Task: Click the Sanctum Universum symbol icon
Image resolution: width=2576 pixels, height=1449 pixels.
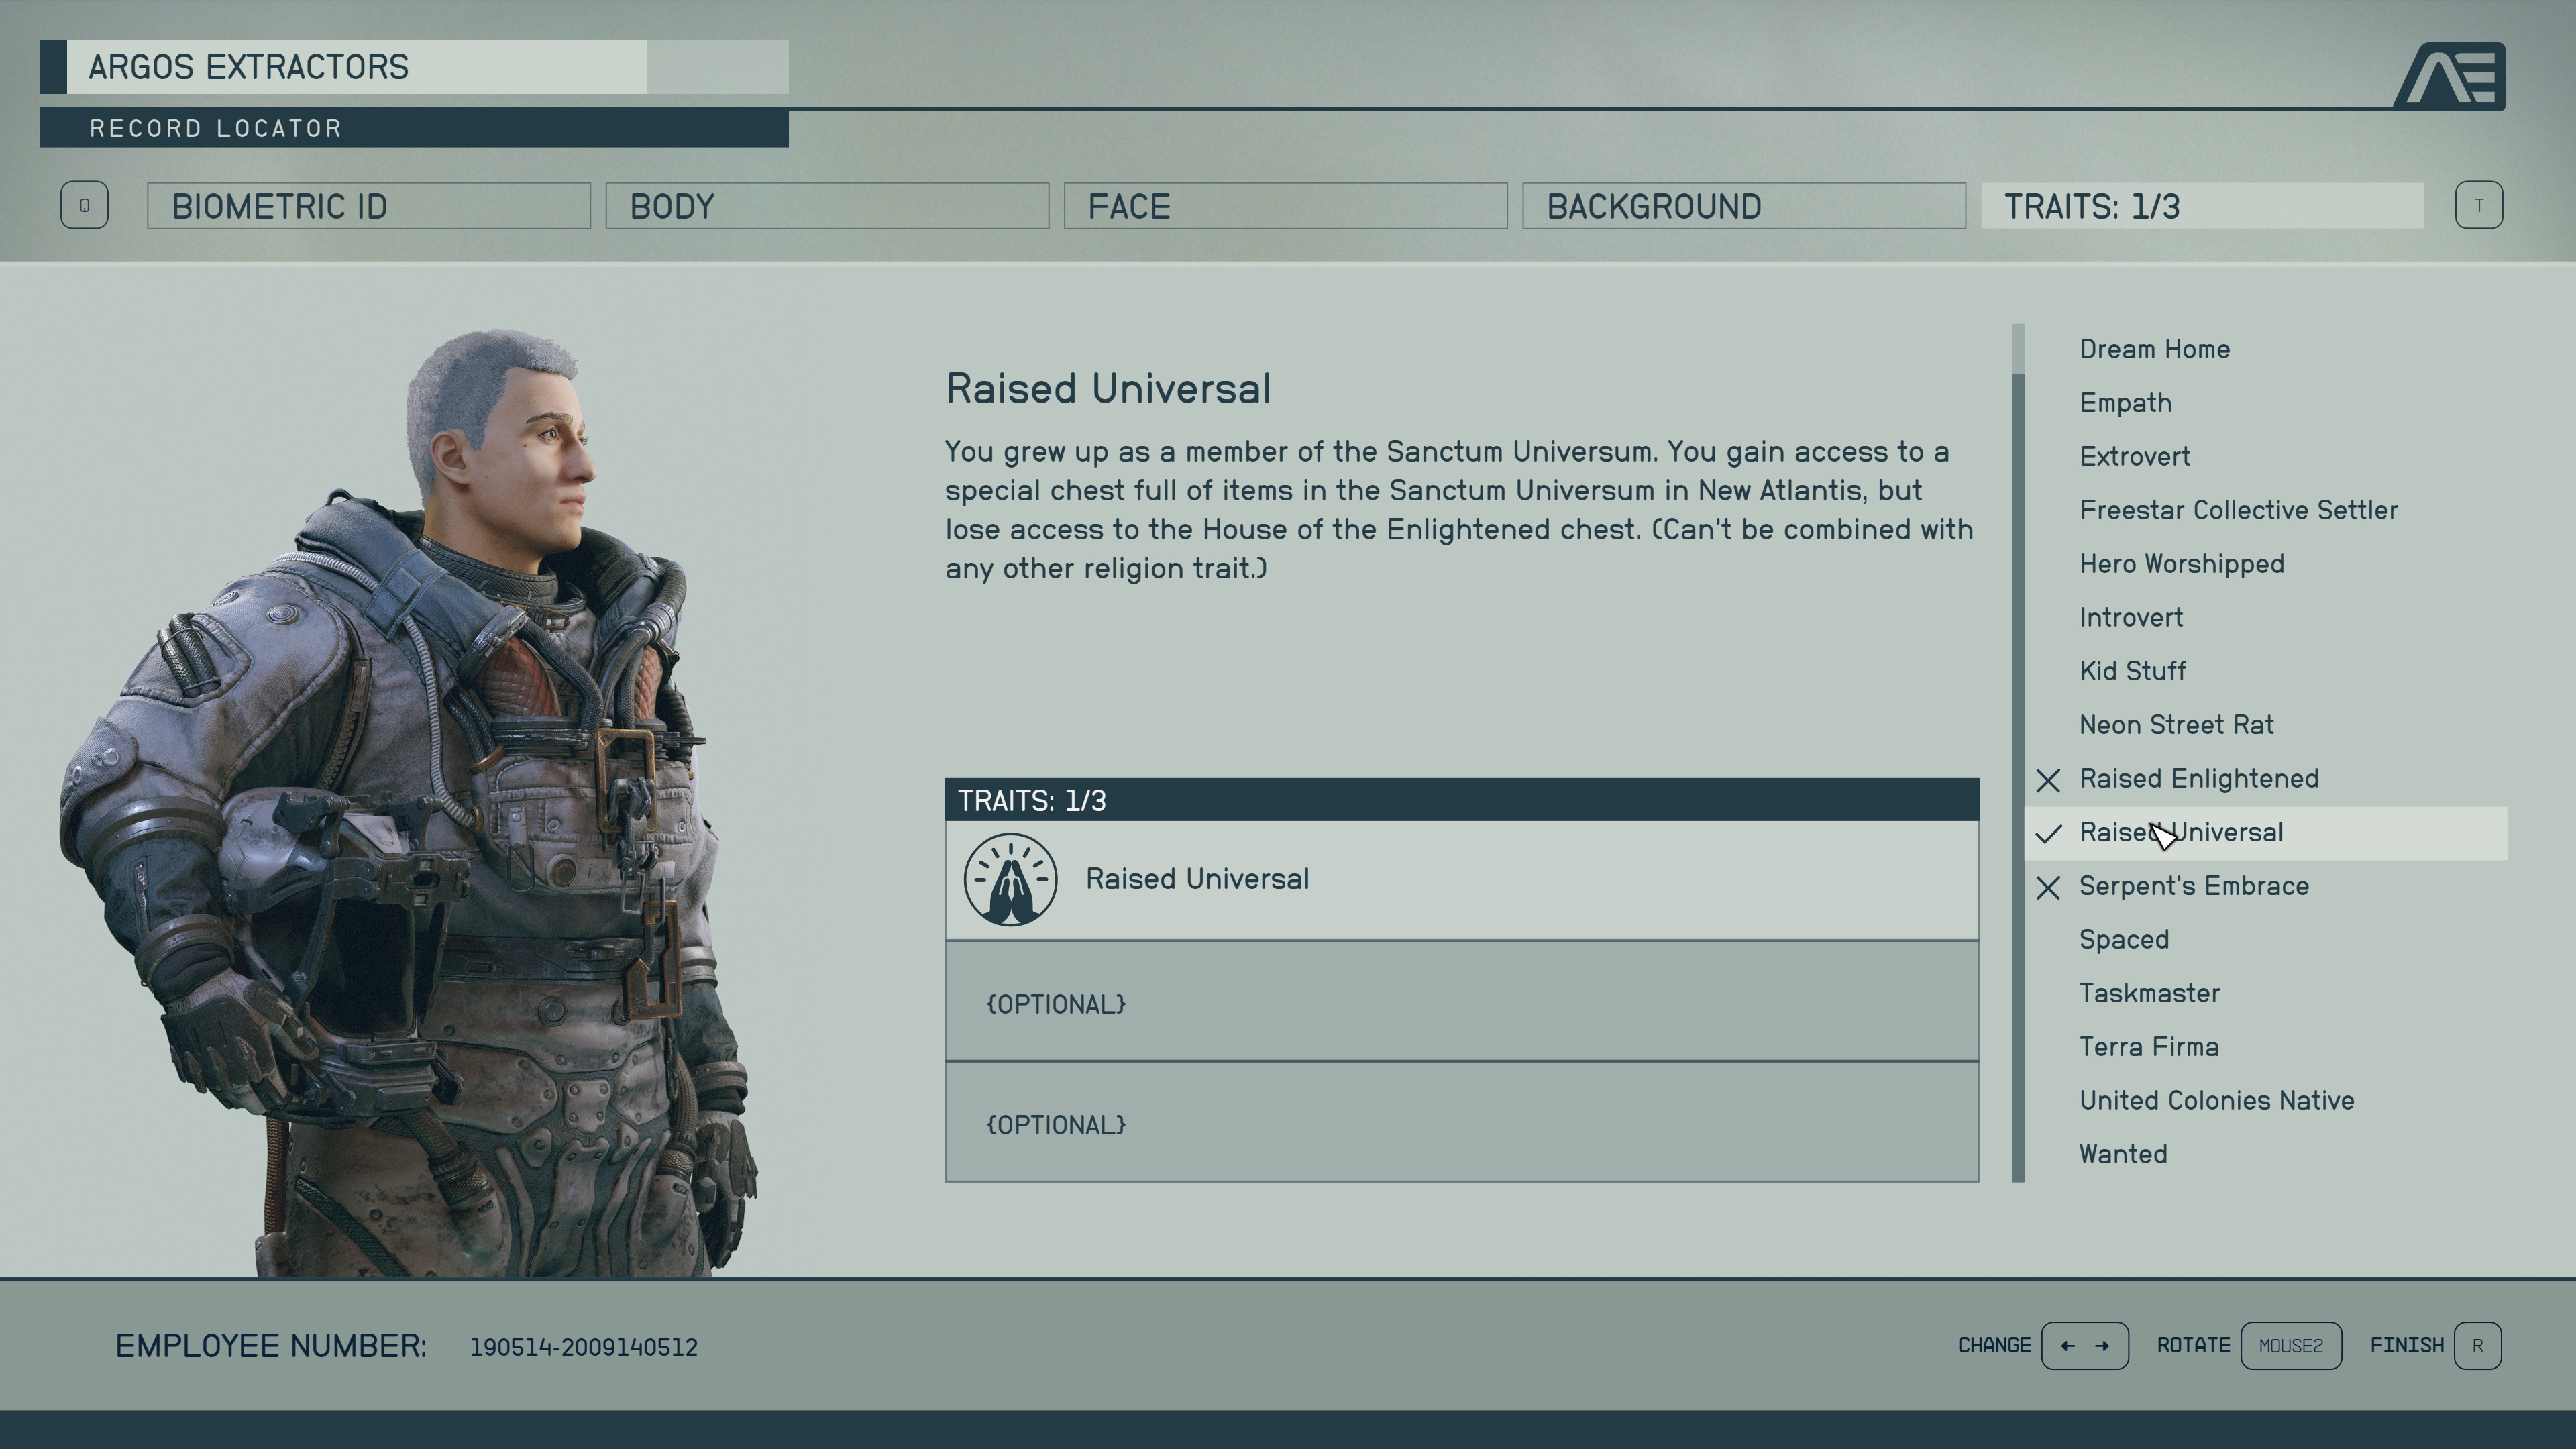Action: pos(1010,879)
